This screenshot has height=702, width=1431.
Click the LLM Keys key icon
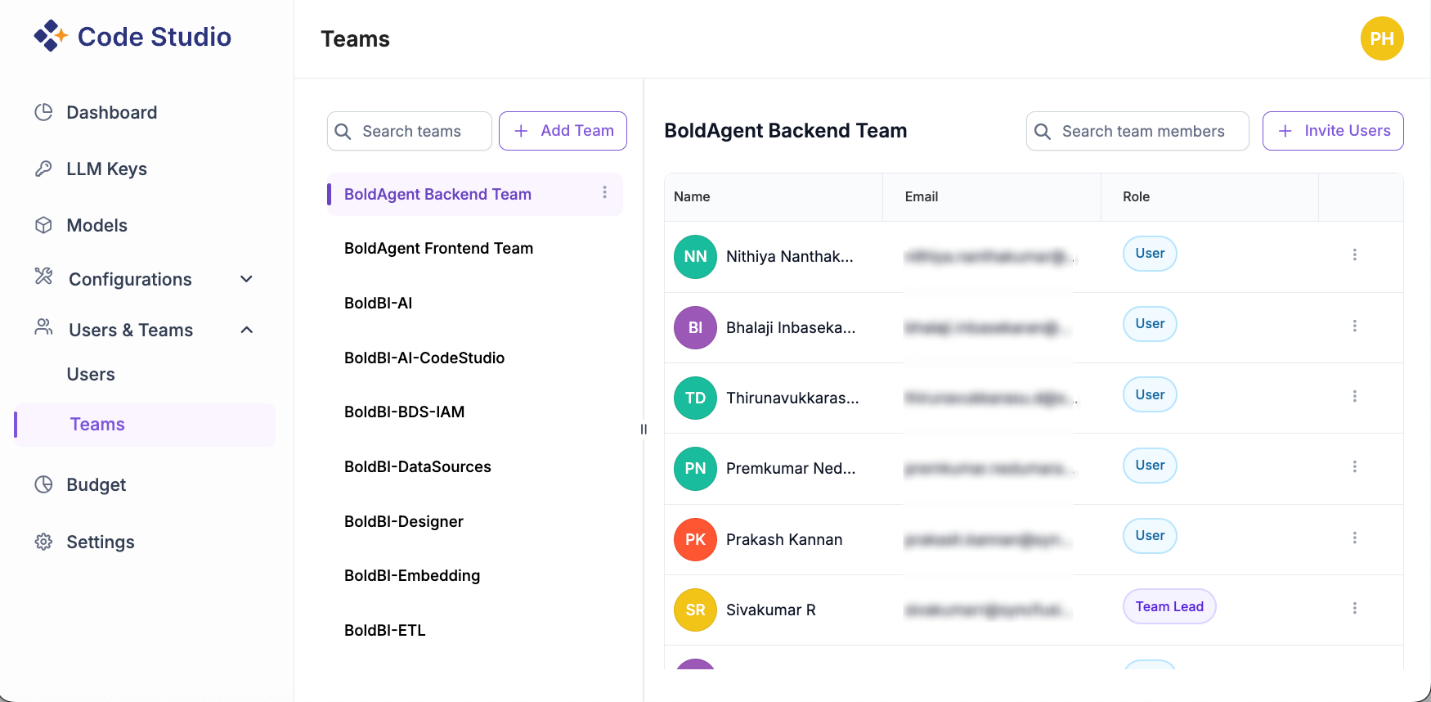point(44,168)
